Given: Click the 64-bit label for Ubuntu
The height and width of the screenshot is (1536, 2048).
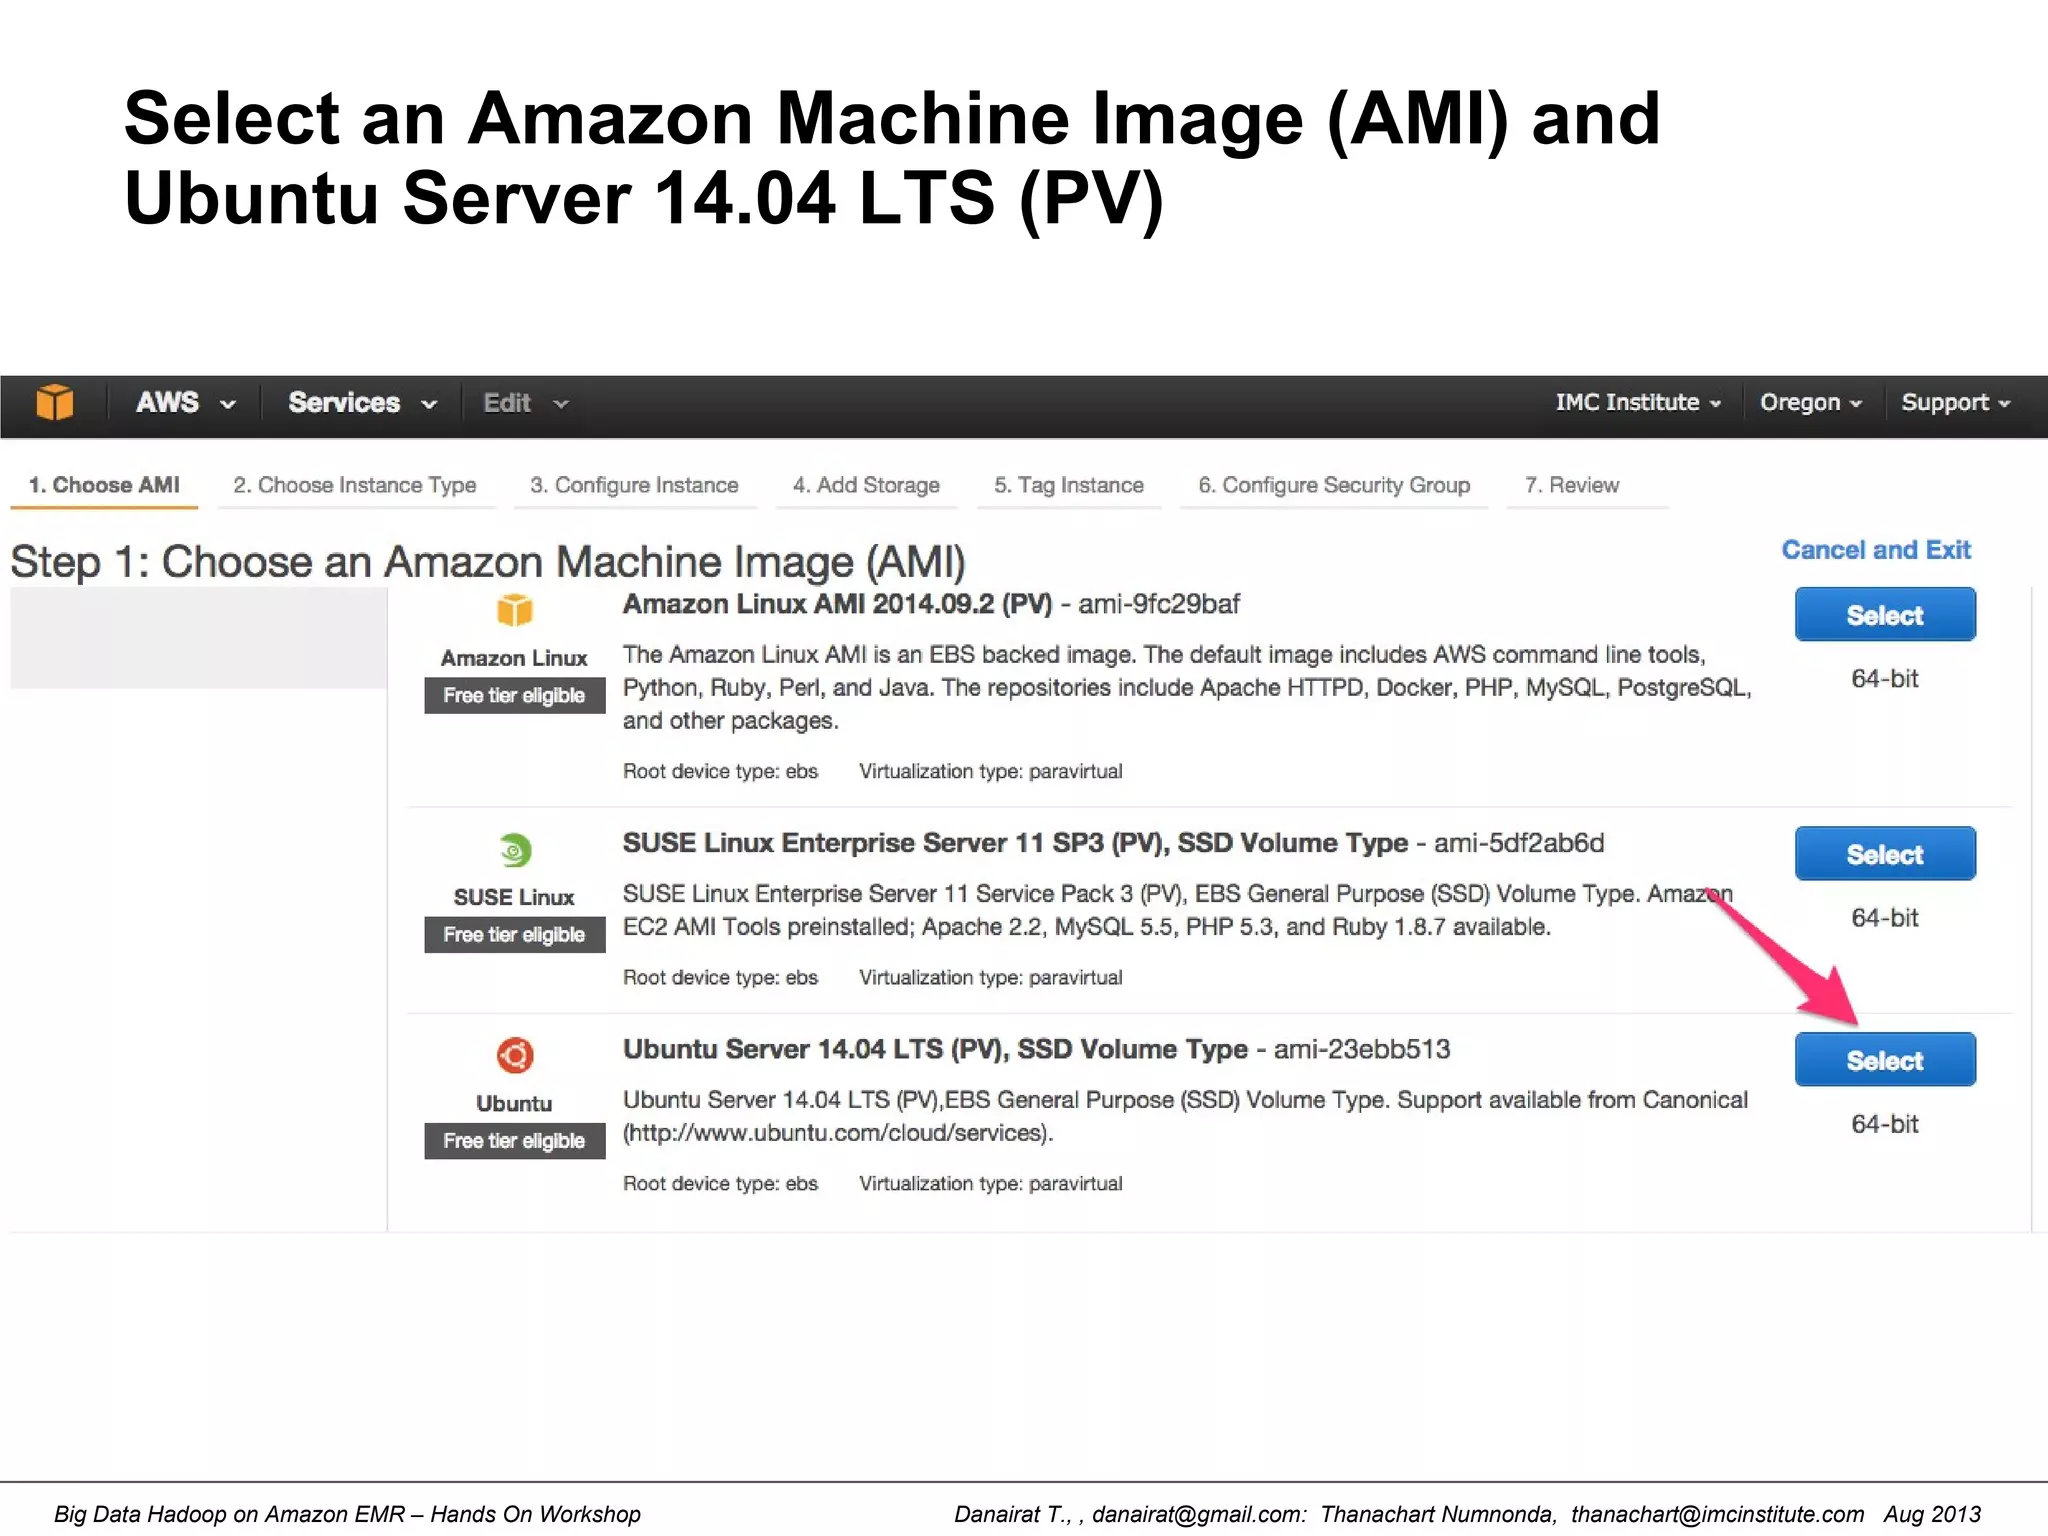Looking at the screenshot, I should pyautogui.click(x=1885, y=1124).
